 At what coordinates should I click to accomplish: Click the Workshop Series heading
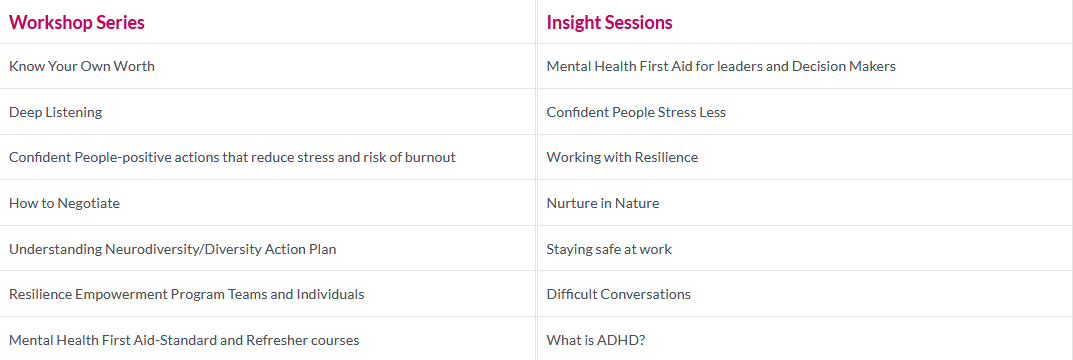pos(77,23)
